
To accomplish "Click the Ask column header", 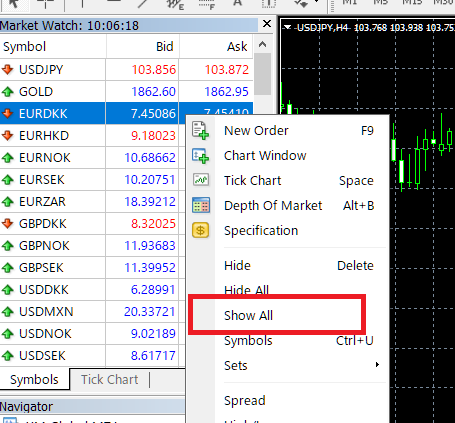I will tap(216, 47).
